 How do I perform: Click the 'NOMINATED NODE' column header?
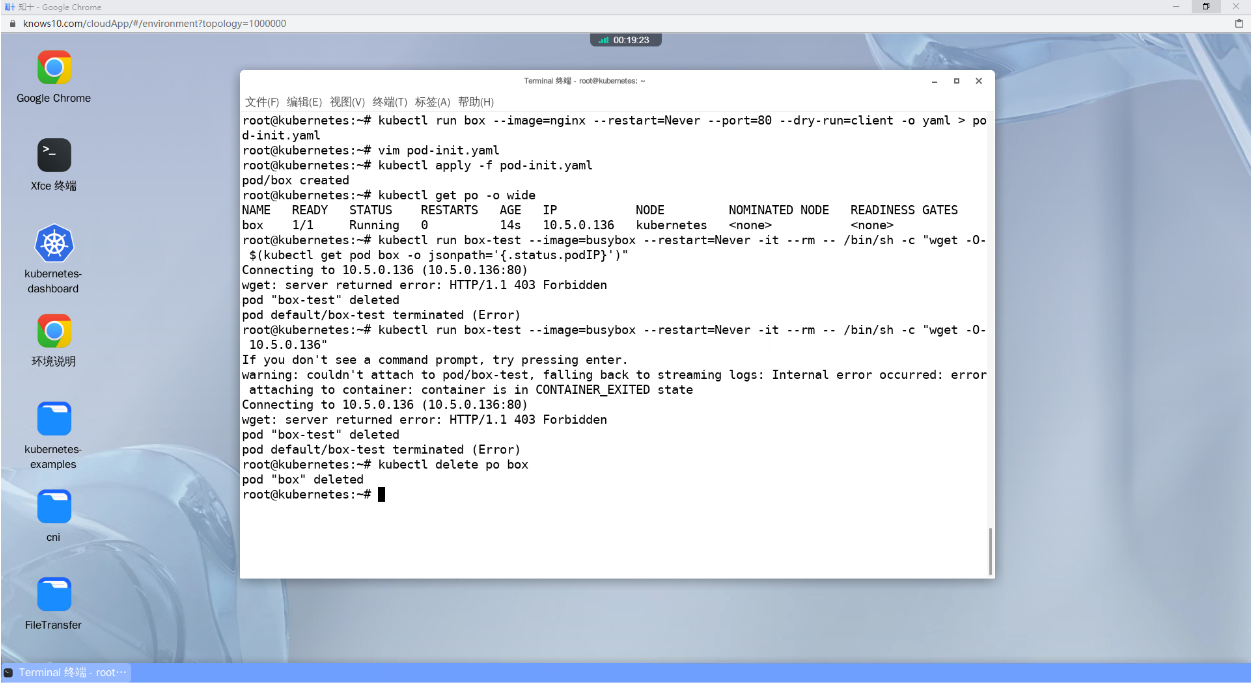tap(779, 210)
